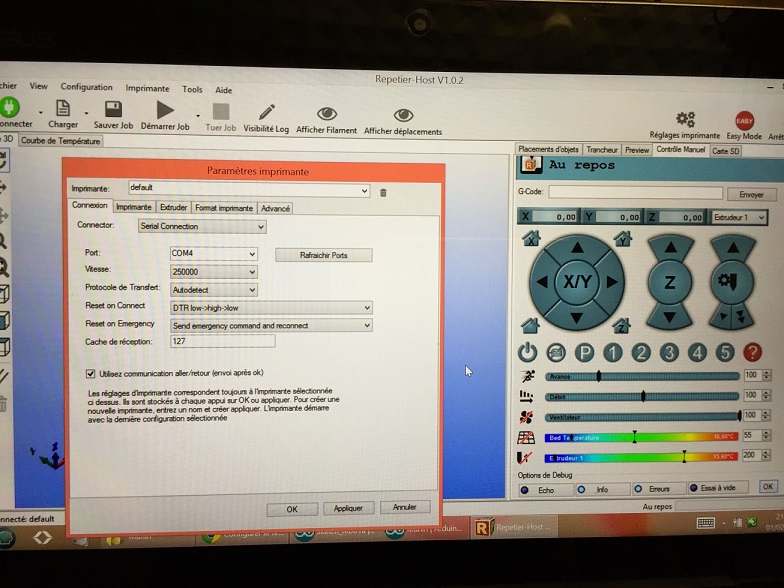Viewport: 784px width, 588px height.
Task: Switch to Format imprimante tab
Action: click(224, 208)
